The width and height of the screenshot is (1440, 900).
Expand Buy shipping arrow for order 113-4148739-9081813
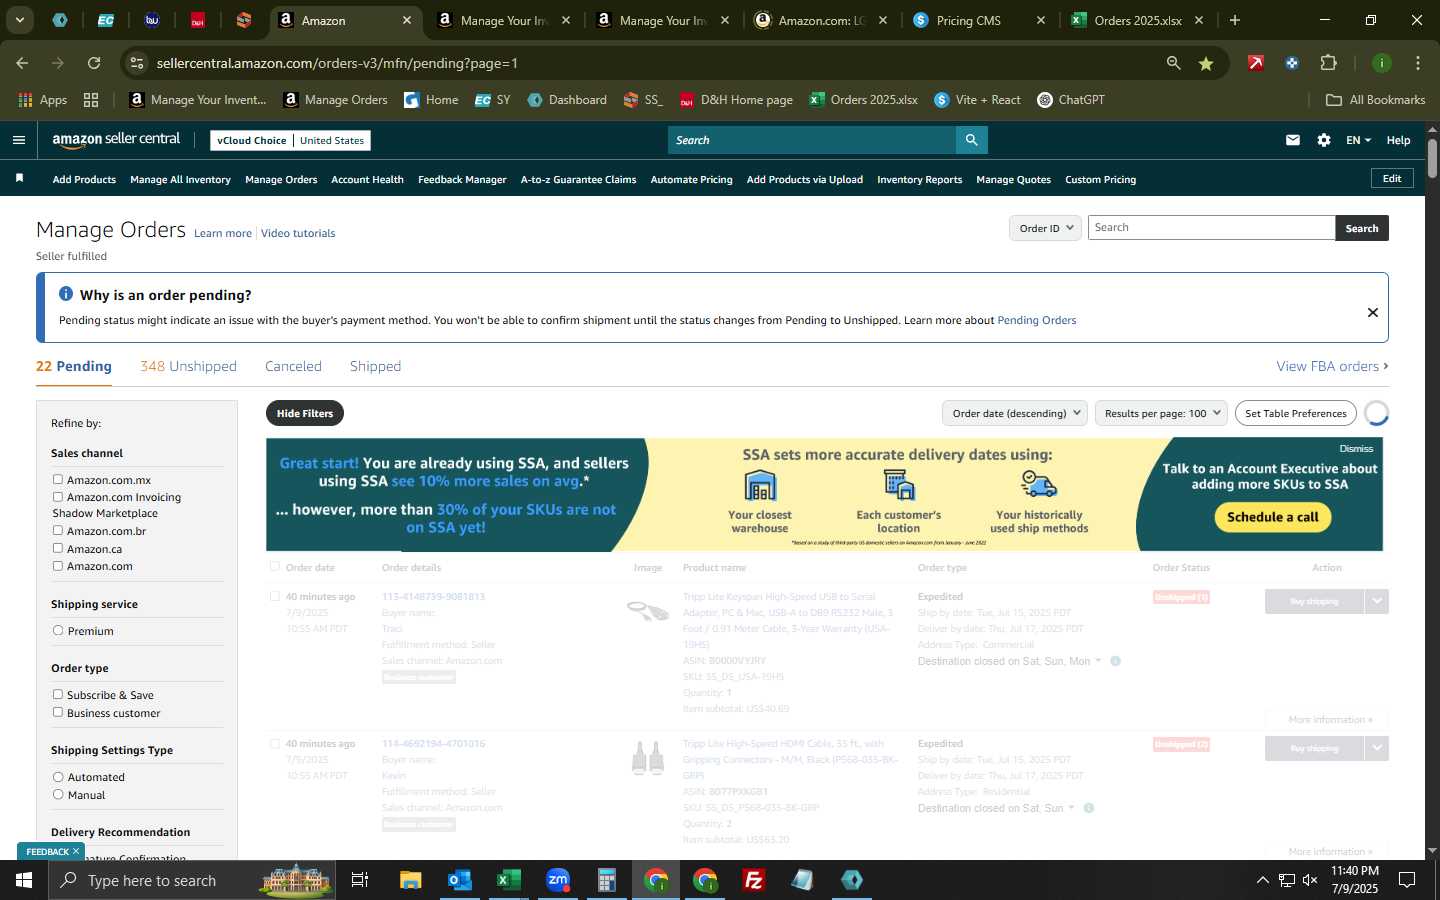tap(1377, 601)
